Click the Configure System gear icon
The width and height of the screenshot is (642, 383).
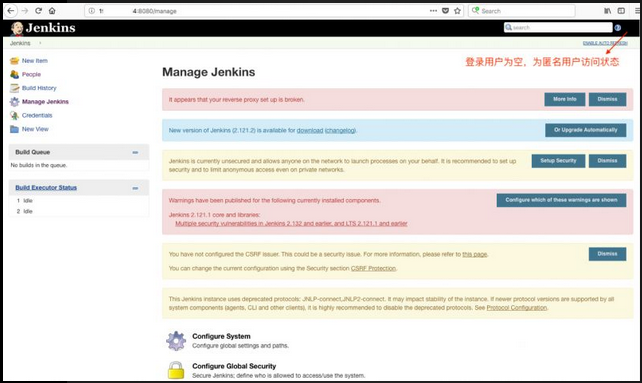[x=176, y=341]
